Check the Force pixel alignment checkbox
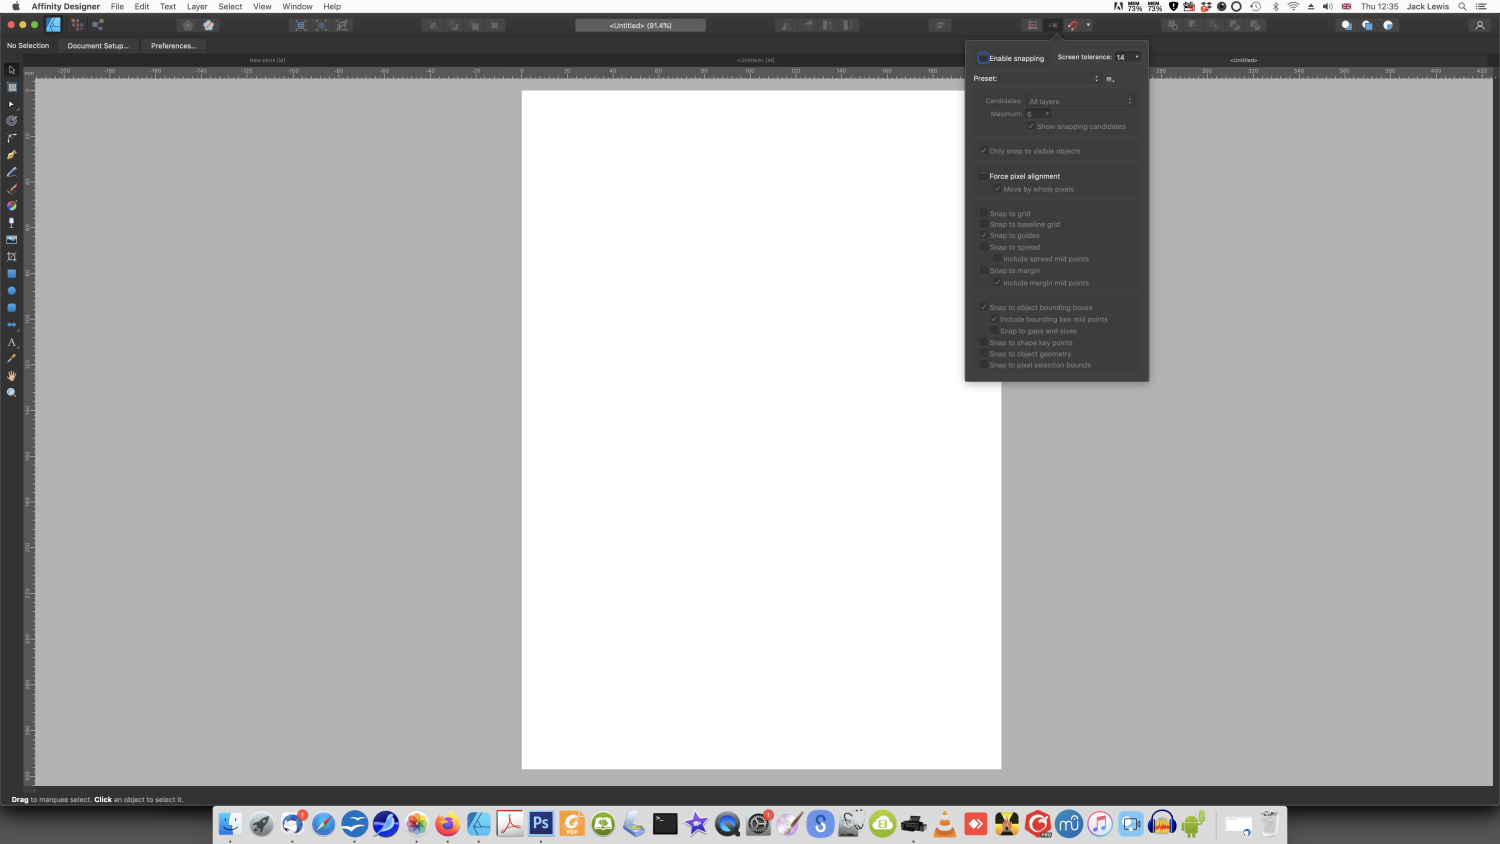This screenshot has width=1500, height=844. (983, 175)
